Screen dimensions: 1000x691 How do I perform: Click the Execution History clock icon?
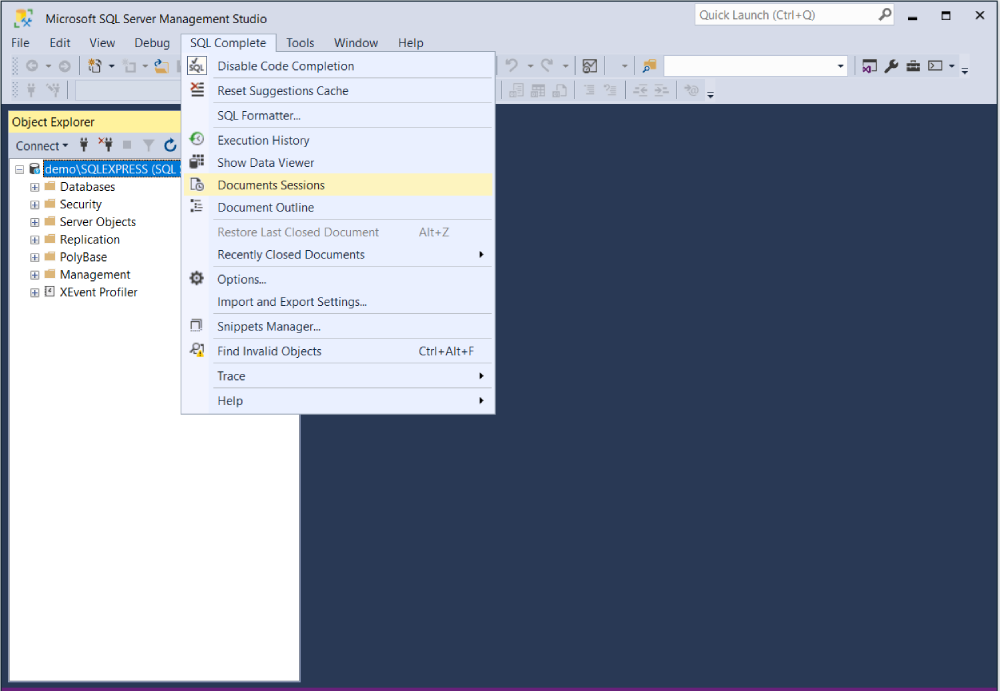[x=196, y=139]
